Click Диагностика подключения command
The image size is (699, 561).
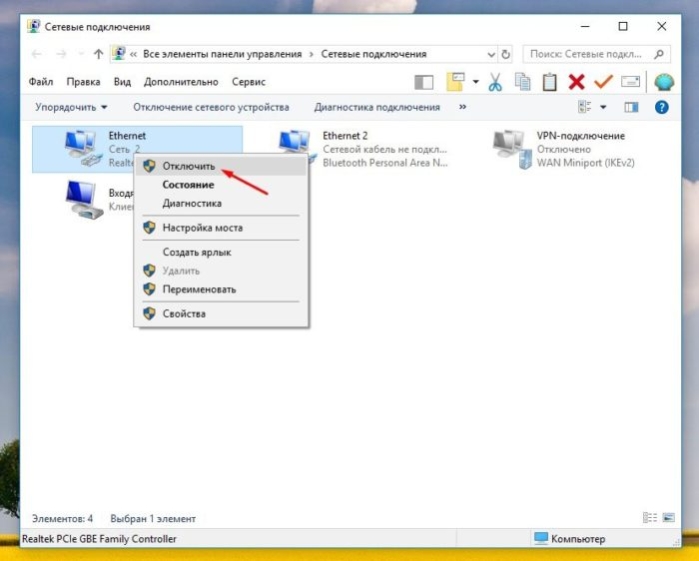[x=377, y=107]
